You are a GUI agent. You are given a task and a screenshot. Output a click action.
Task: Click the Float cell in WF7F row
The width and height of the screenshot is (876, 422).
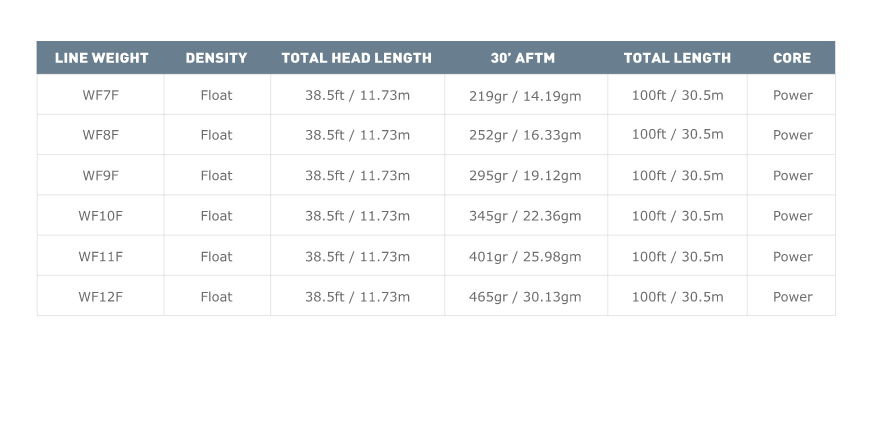coord(216,95)
